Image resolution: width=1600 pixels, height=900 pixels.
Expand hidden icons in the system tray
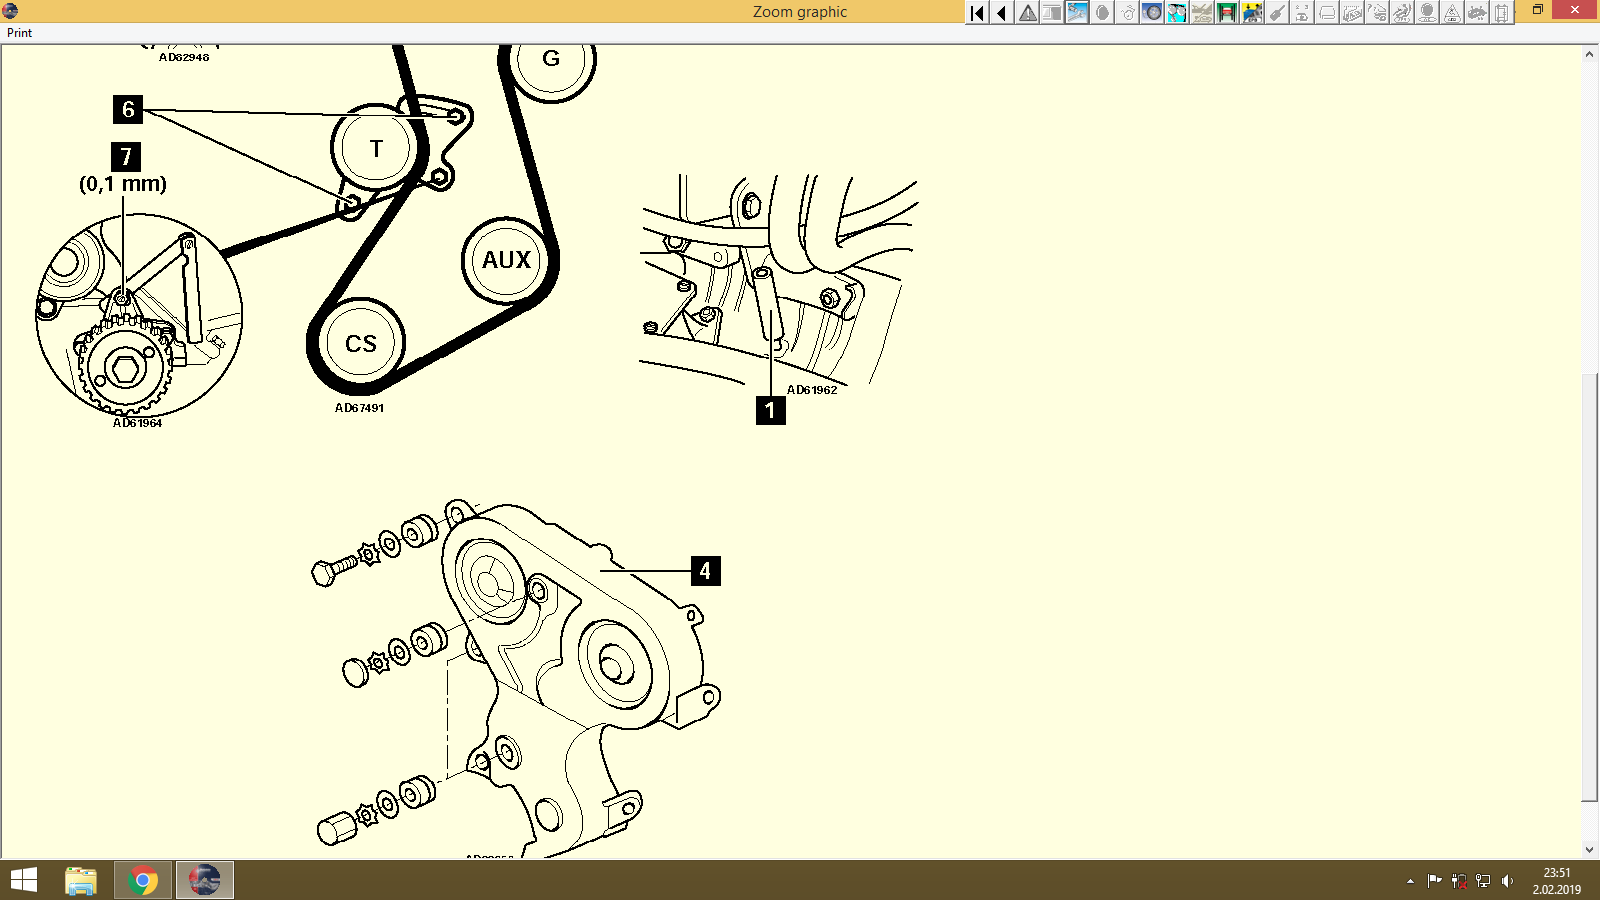pyautogui.click(x=1410, y=881)
